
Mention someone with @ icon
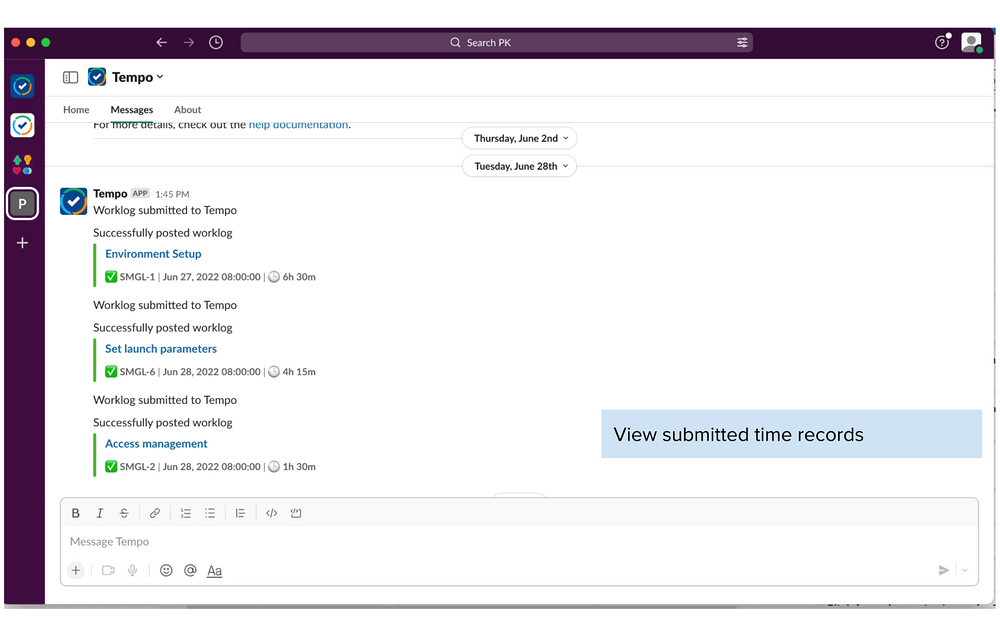(x=190, y=570)
